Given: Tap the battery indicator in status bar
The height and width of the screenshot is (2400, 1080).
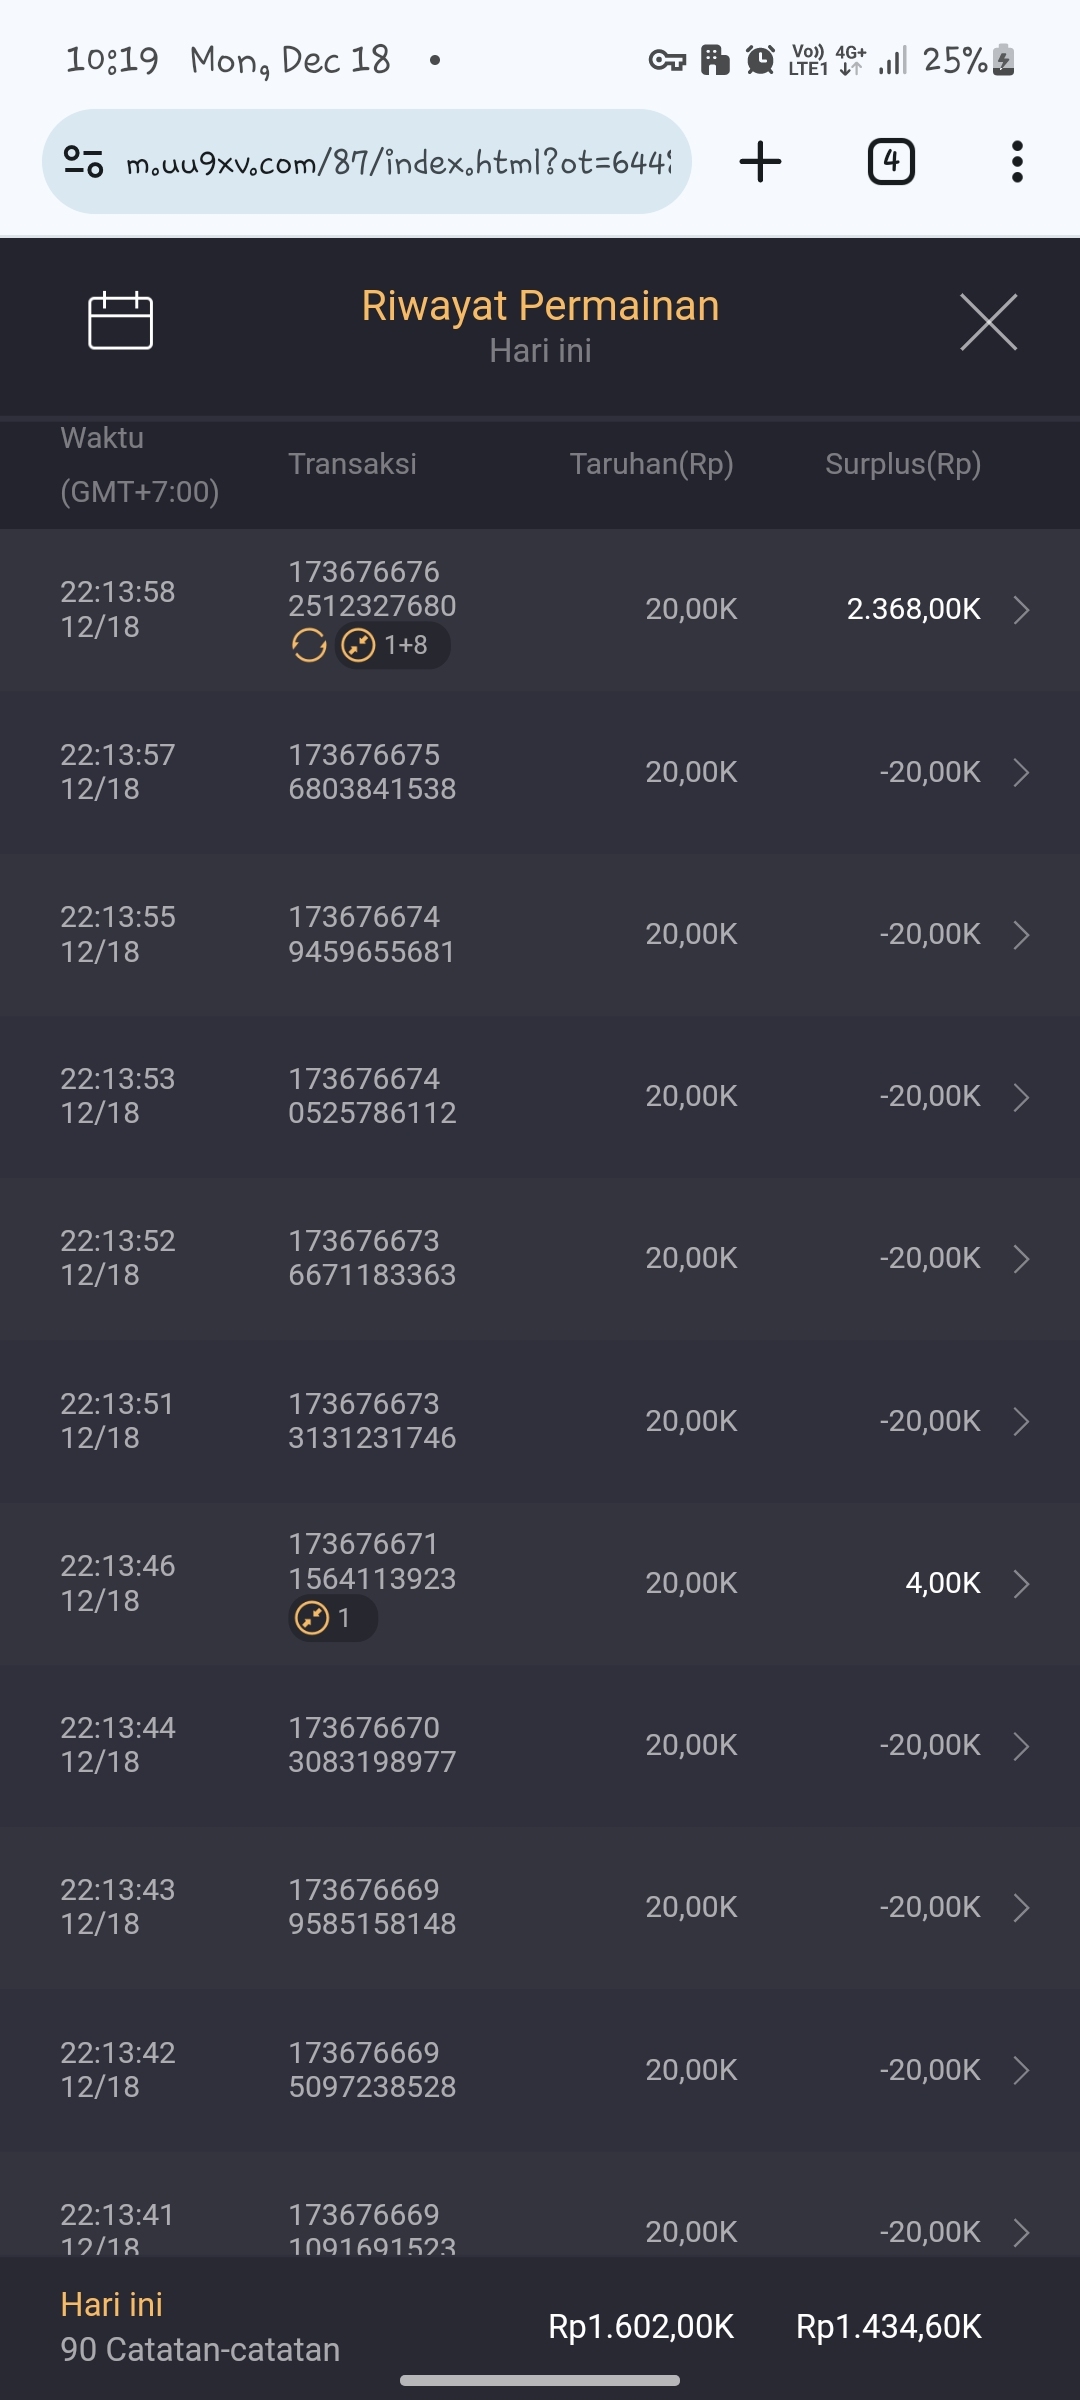Looking at the screenshot, I should click(x=1005, y=61).
